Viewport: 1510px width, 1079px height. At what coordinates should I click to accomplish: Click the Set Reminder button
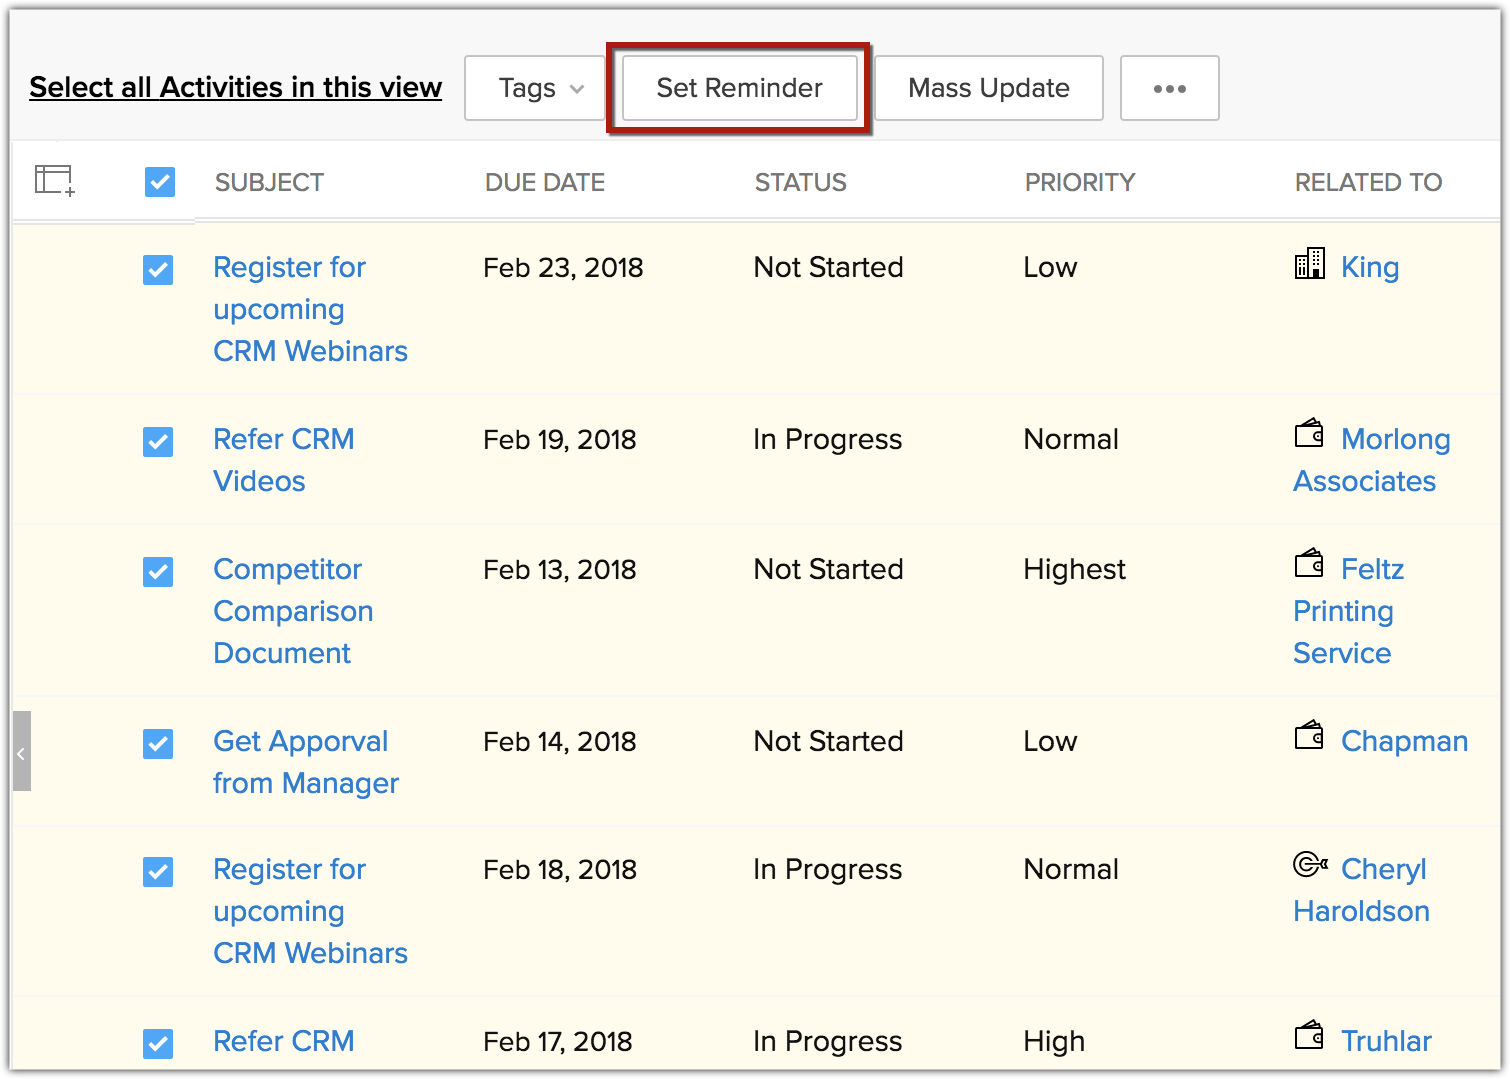click(739, 88)
